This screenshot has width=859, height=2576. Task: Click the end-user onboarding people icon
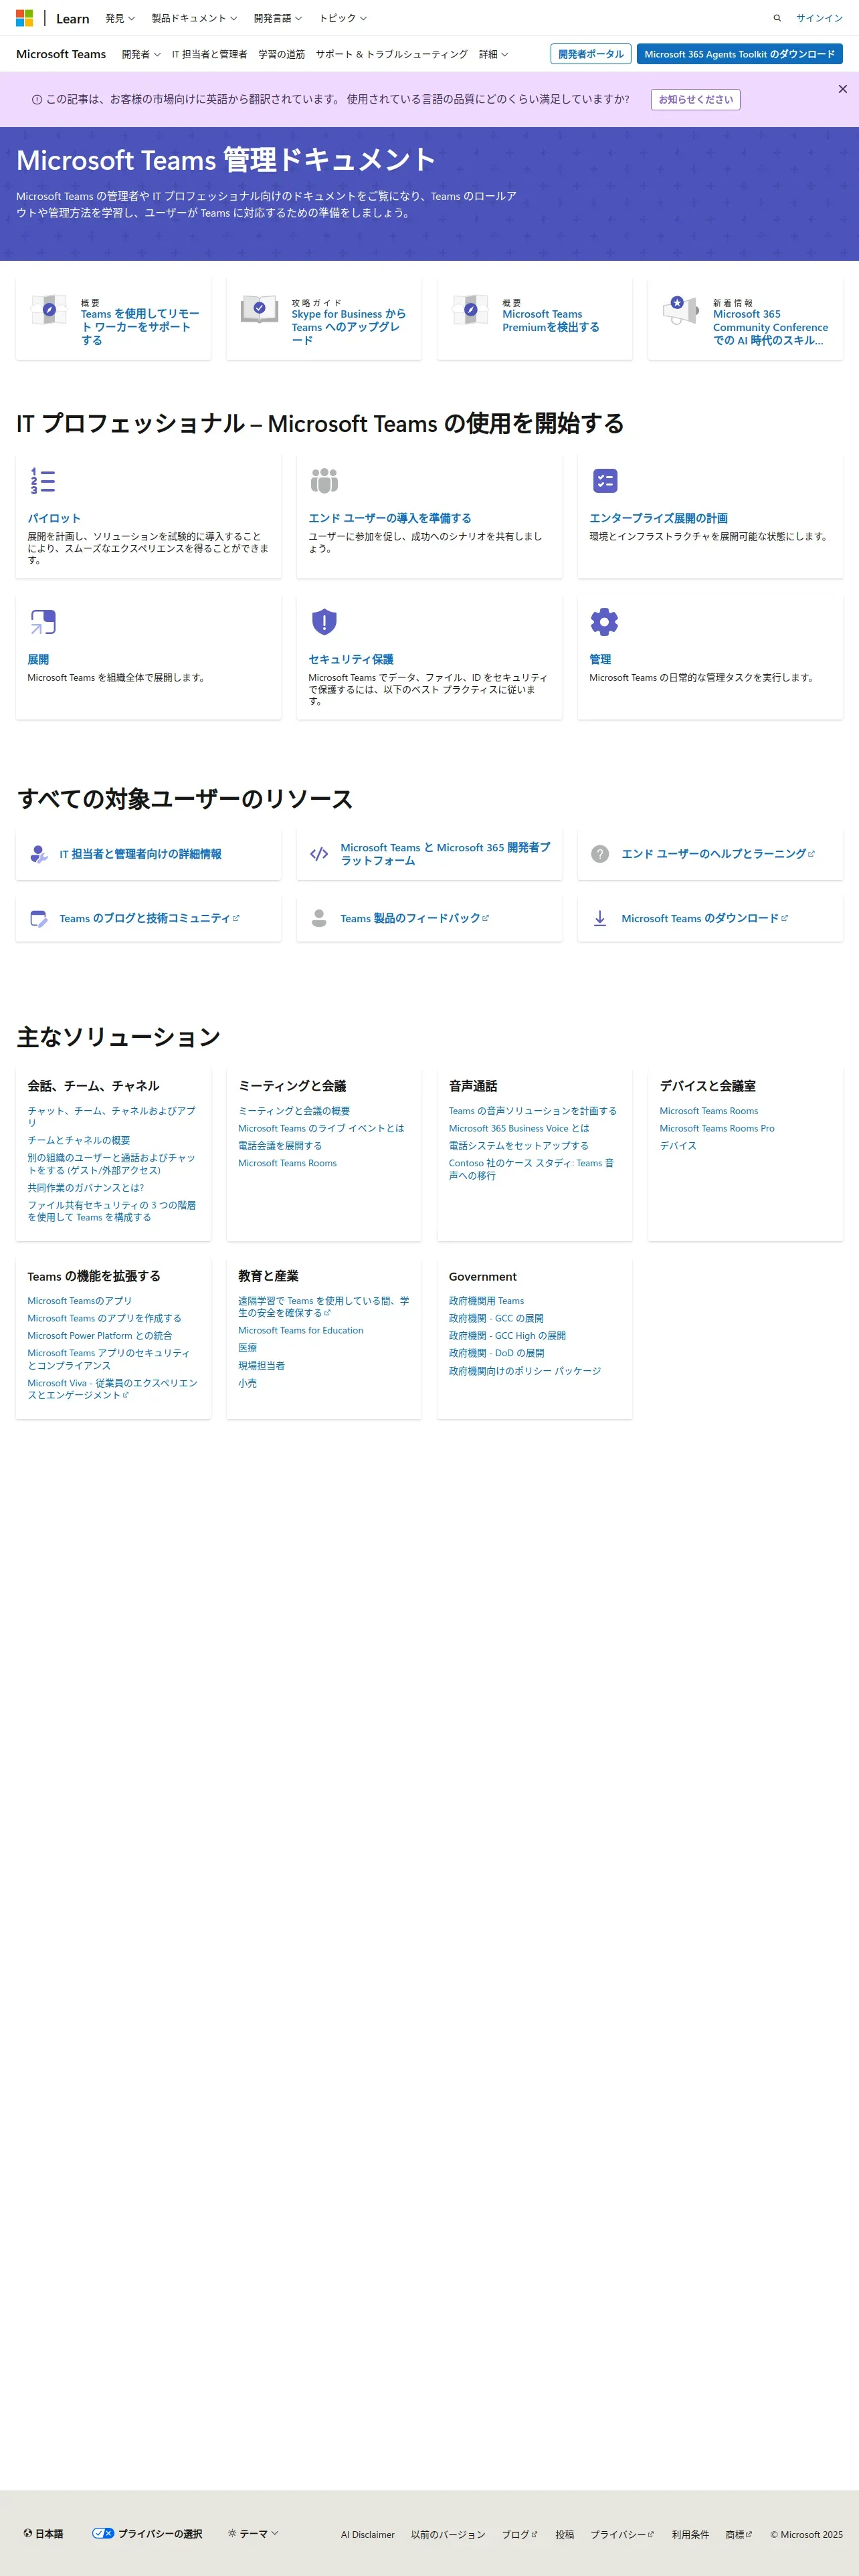point(324,481)
